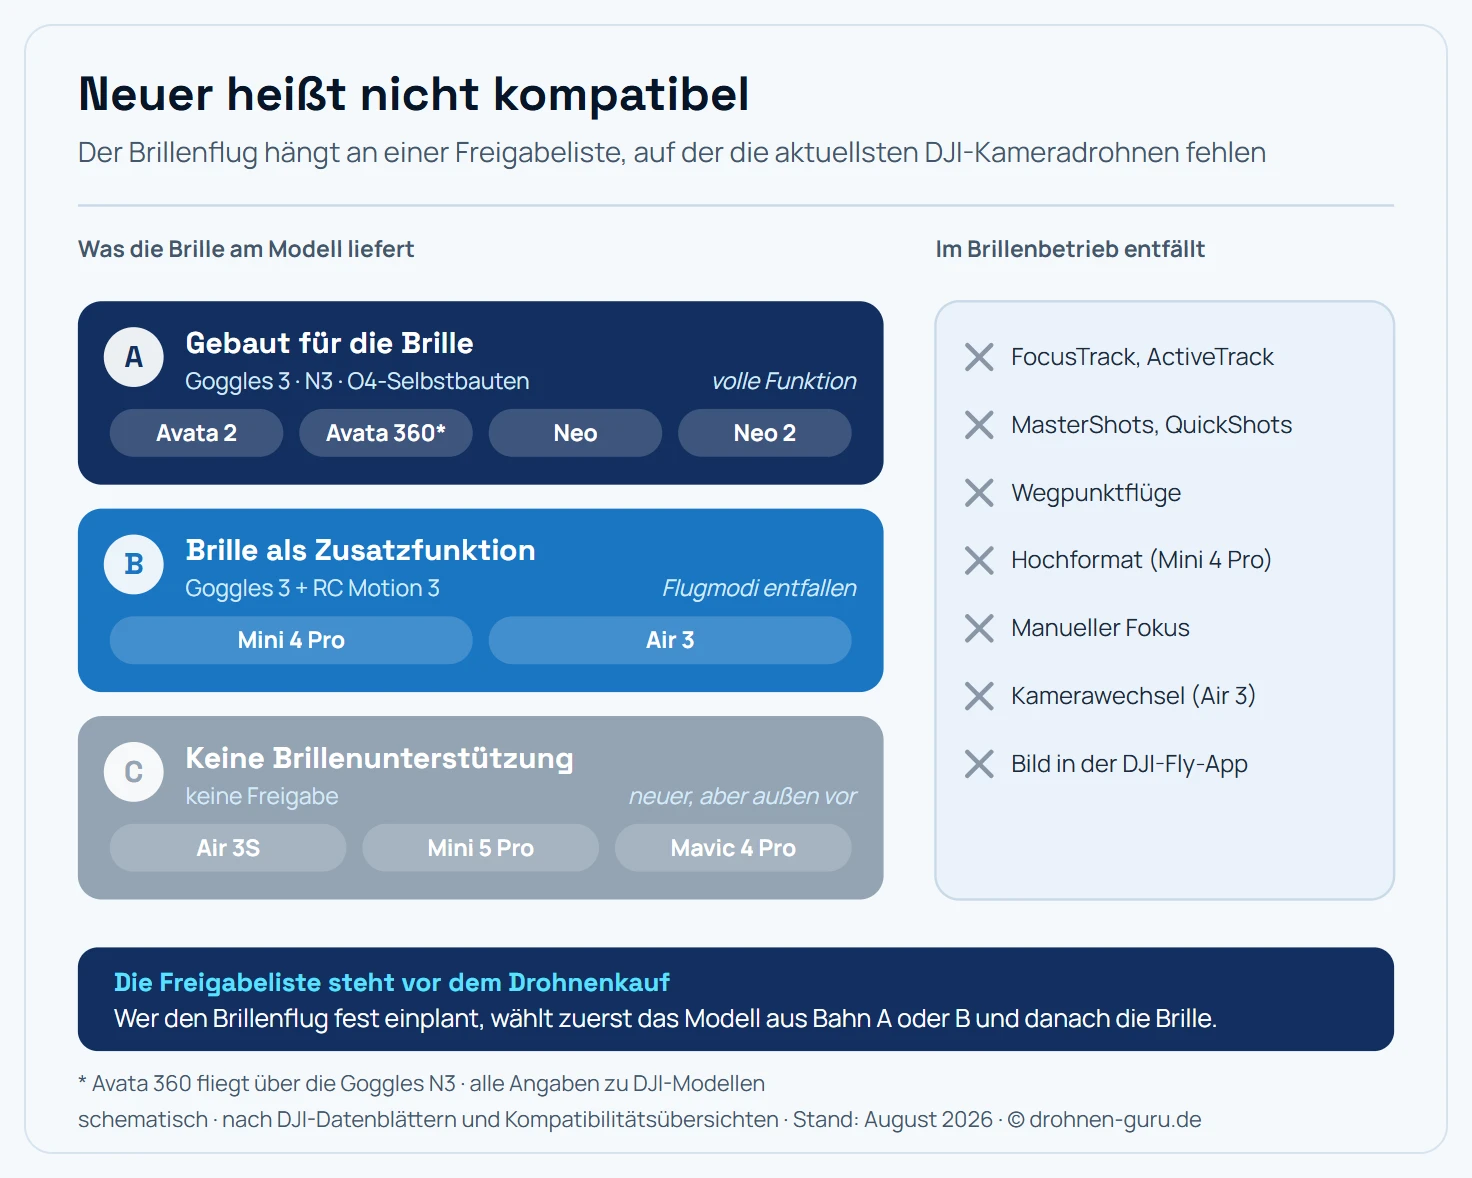Click the list entry 'Bild in der DJI-Fly-App'
Screen dimensions: 1472x1178
1129,764
